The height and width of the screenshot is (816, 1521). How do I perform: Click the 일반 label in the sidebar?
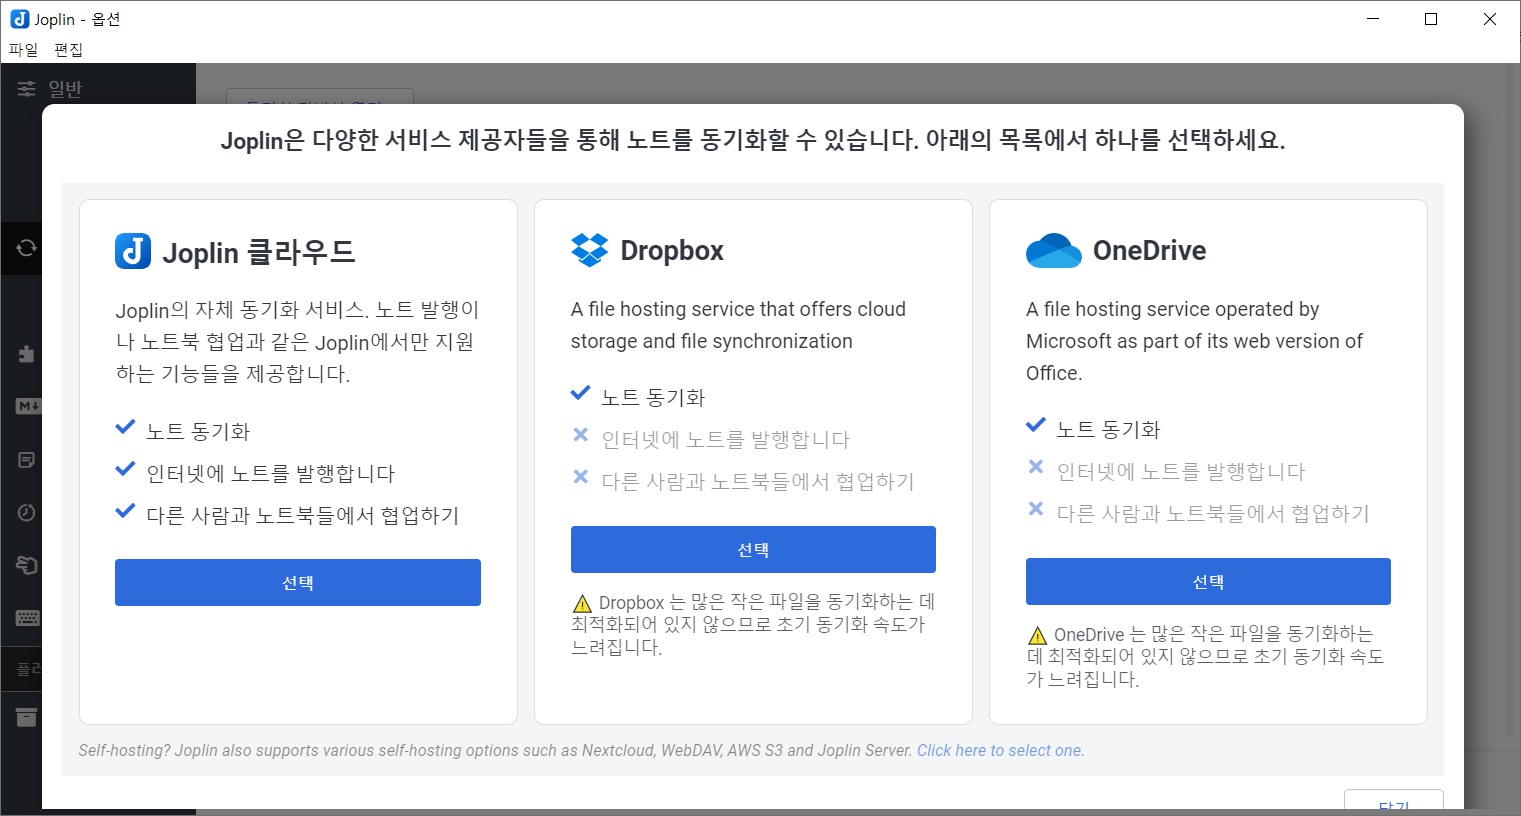point(65,89)
